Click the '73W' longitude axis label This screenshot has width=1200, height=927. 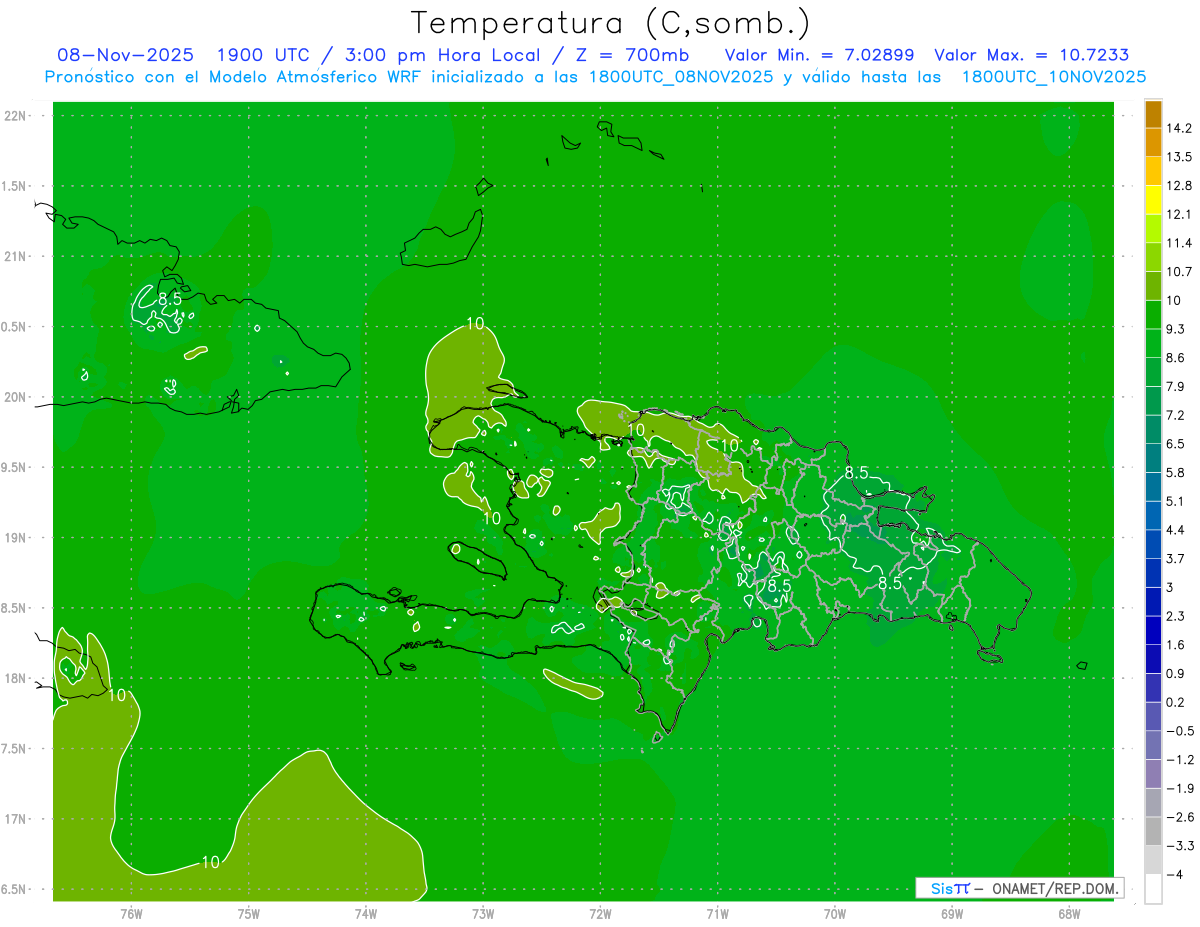[x=483, y=914]
